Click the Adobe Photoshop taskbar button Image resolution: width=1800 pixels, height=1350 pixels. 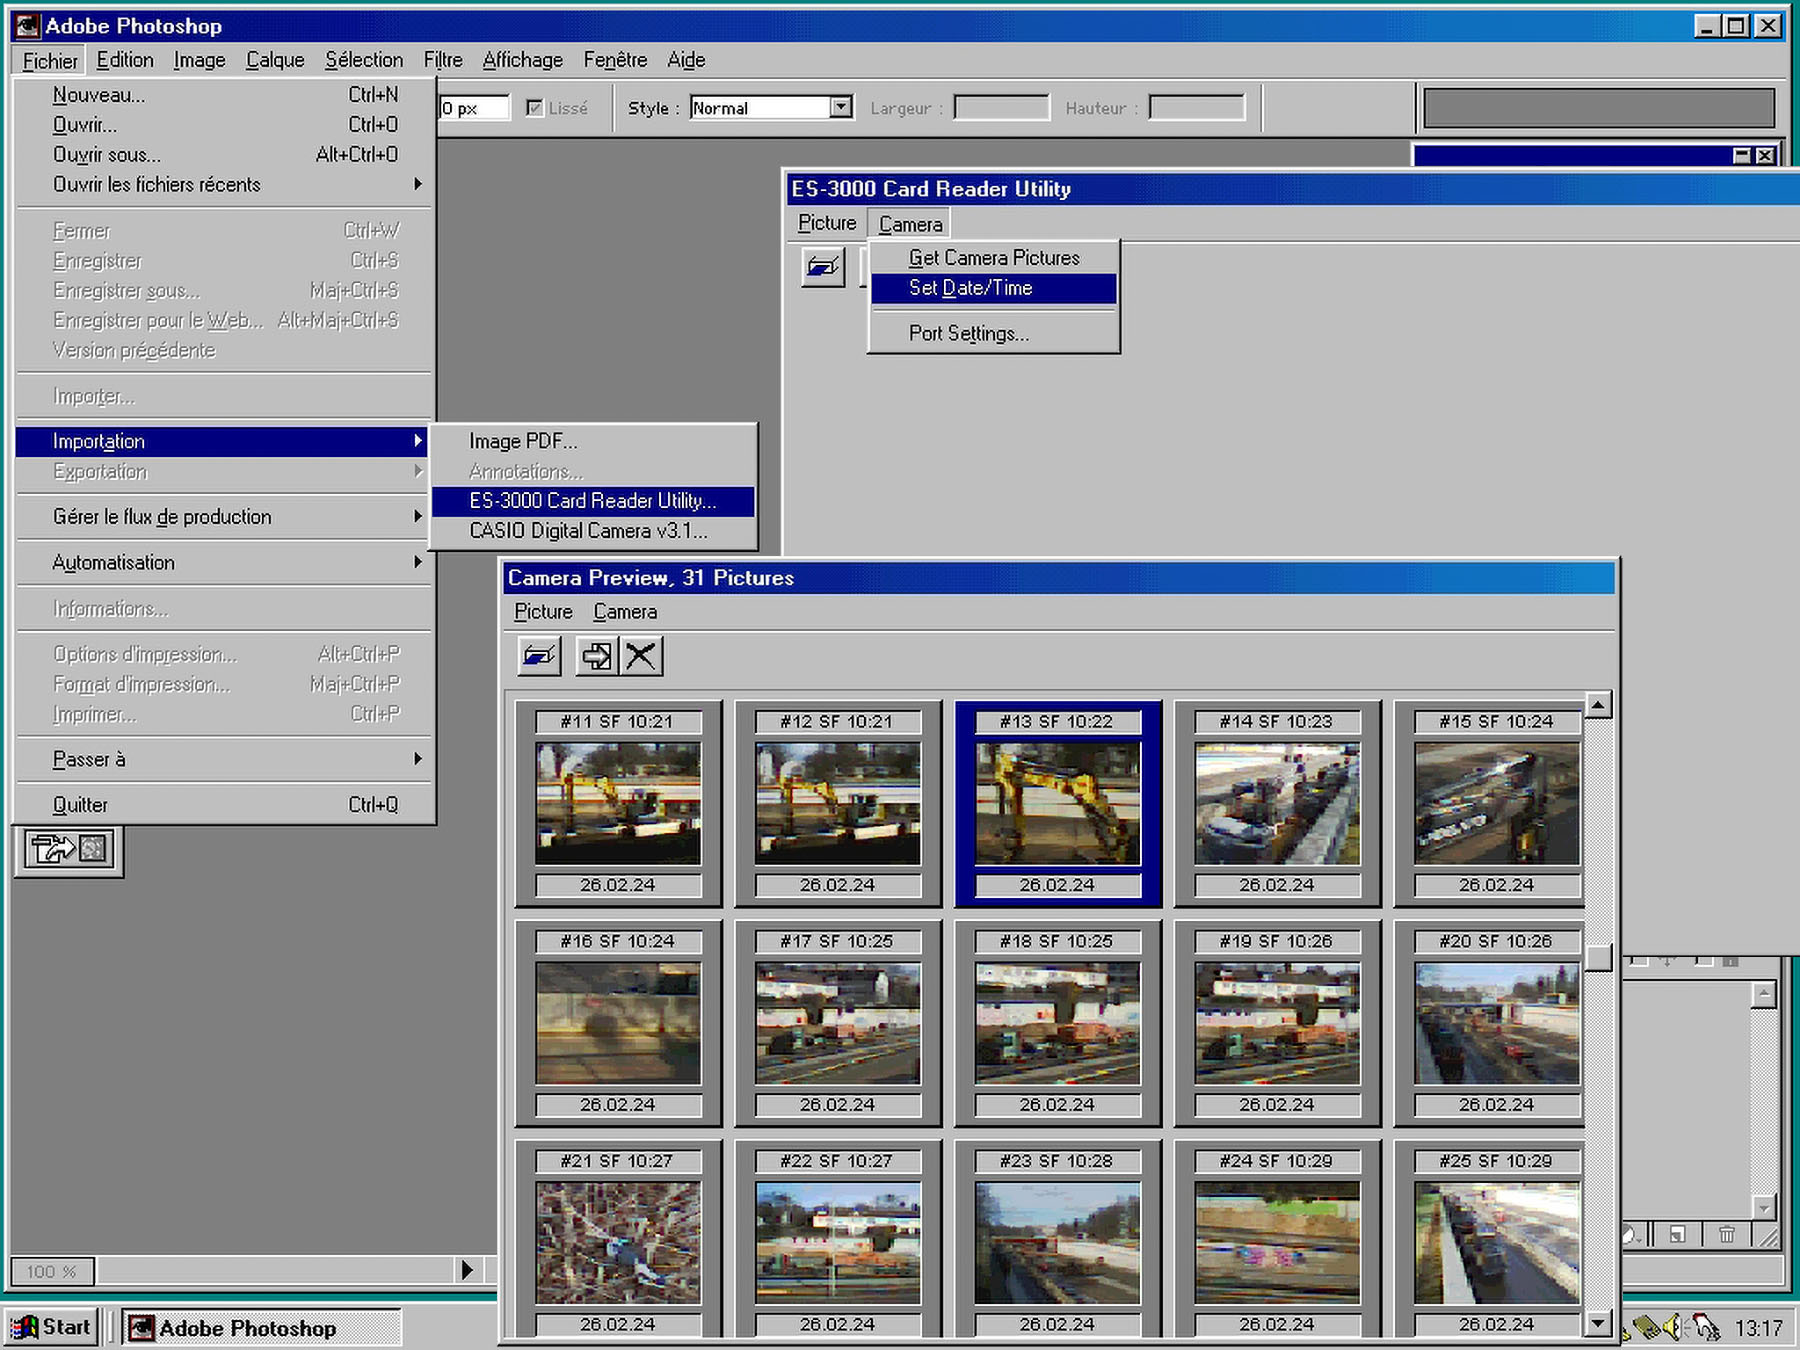262,1327
